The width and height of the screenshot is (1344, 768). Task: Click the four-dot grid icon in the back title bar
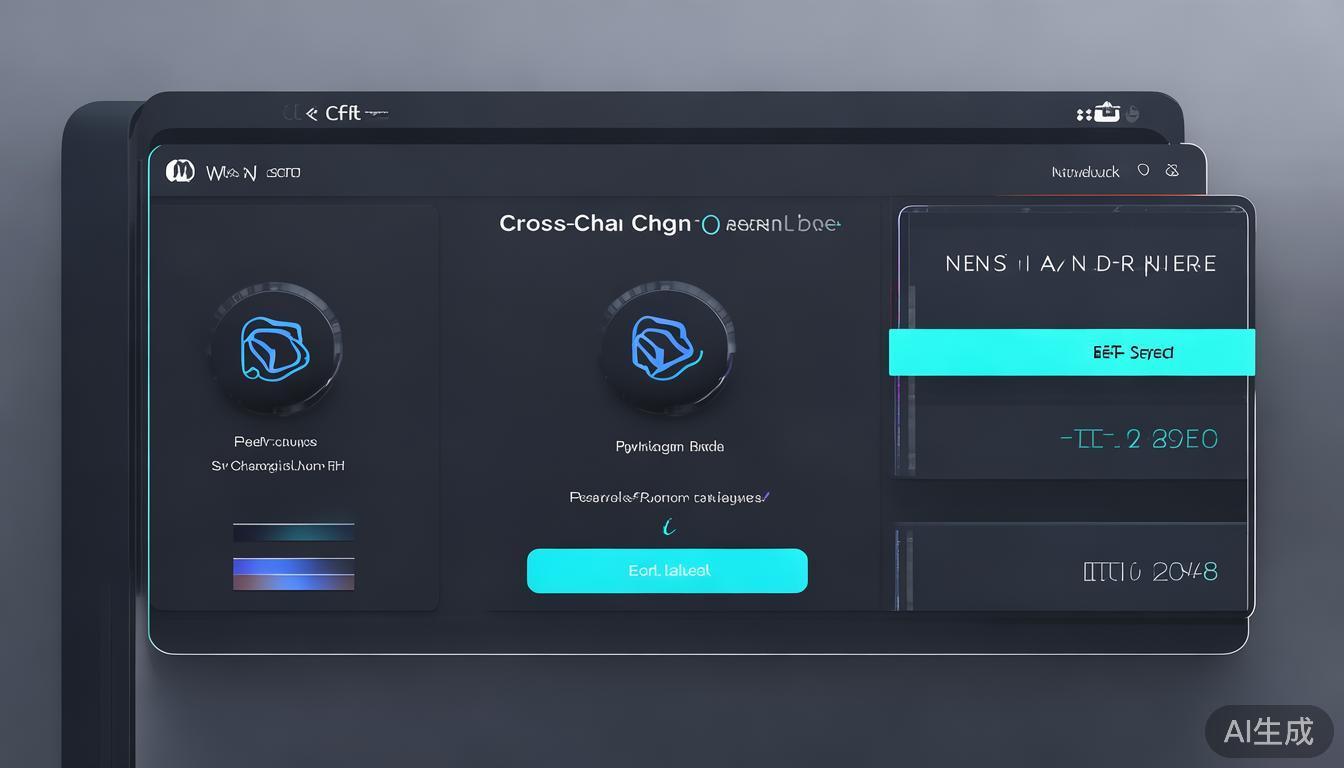point(1083,114)
